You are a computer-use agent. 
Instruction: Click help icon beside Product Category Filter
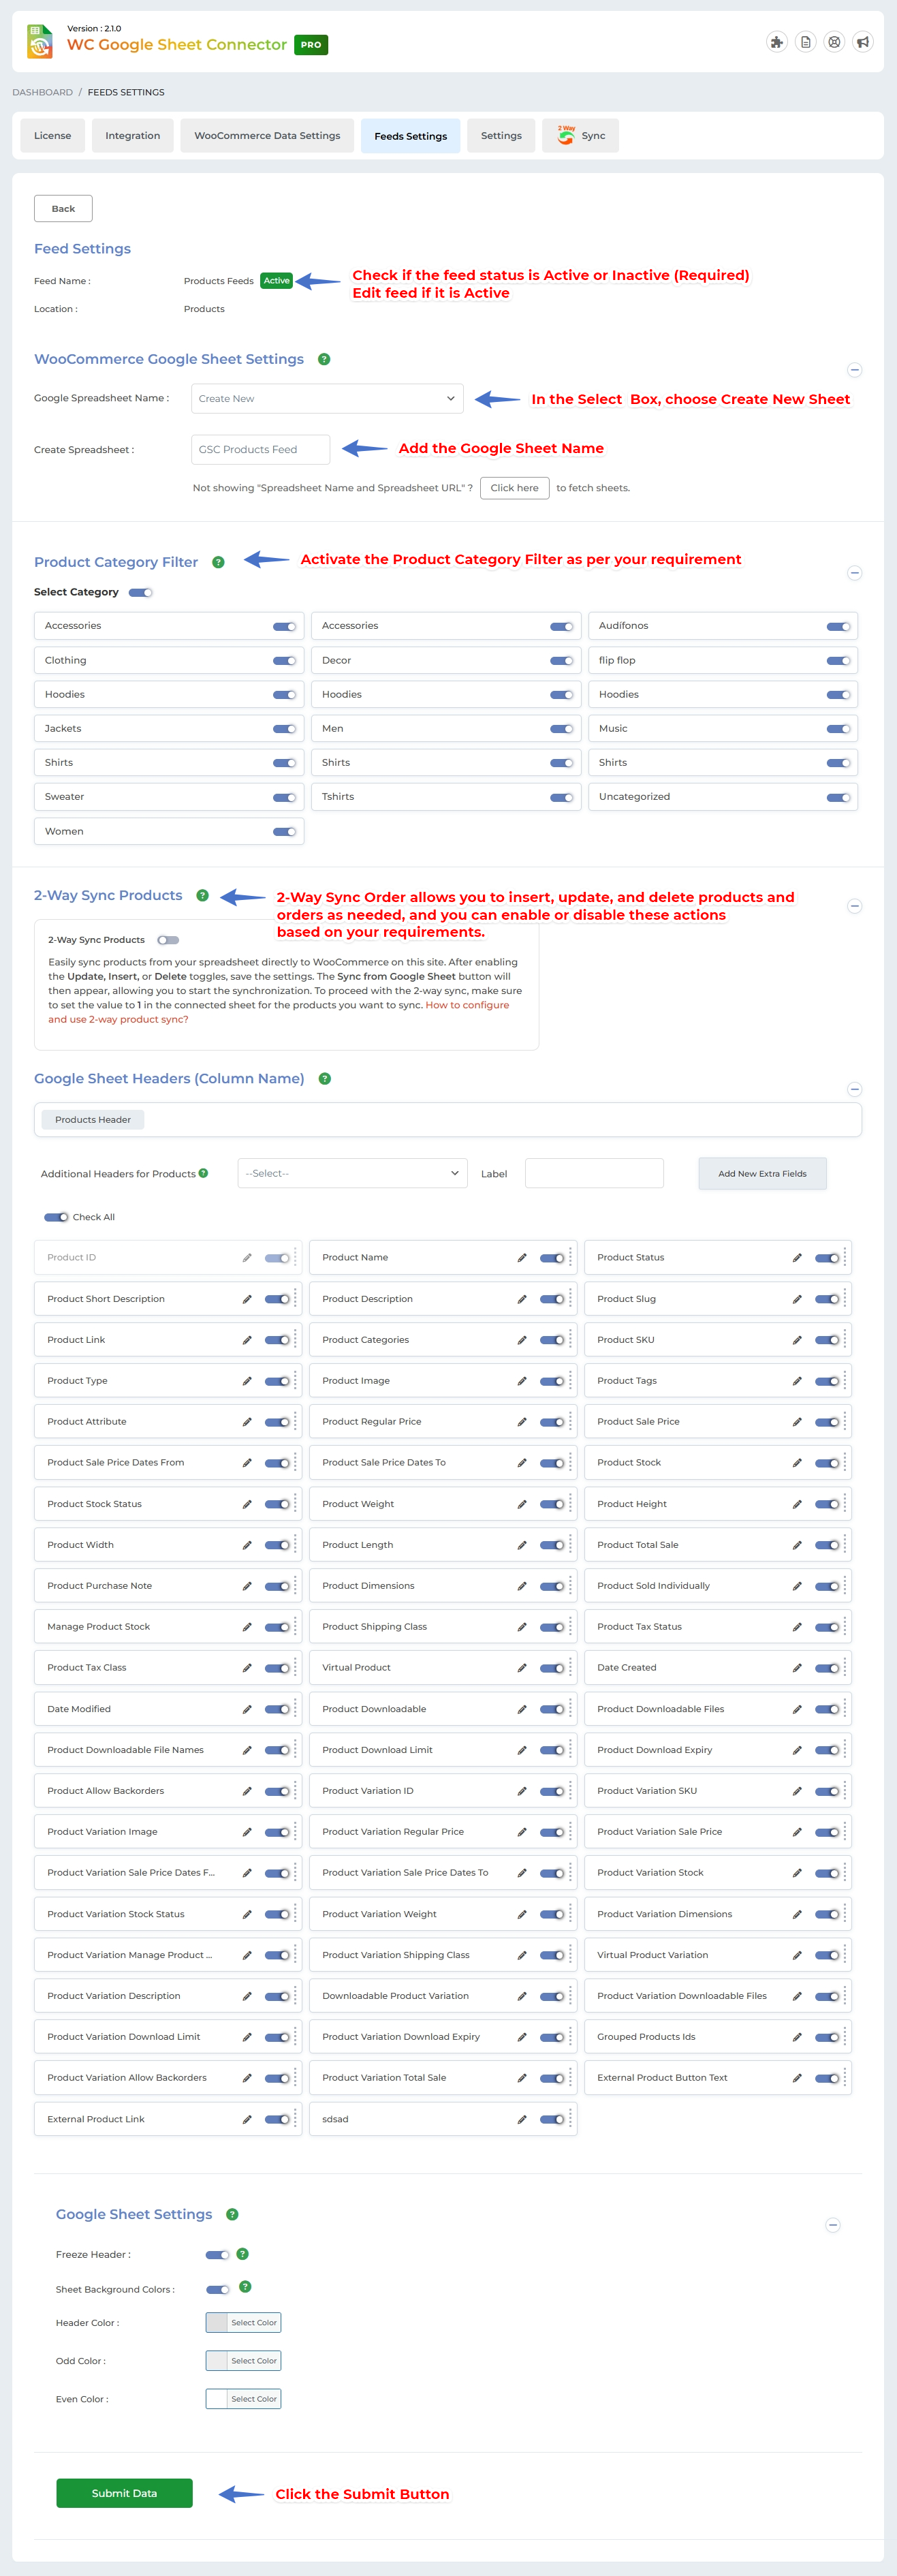tap(218, 563)
